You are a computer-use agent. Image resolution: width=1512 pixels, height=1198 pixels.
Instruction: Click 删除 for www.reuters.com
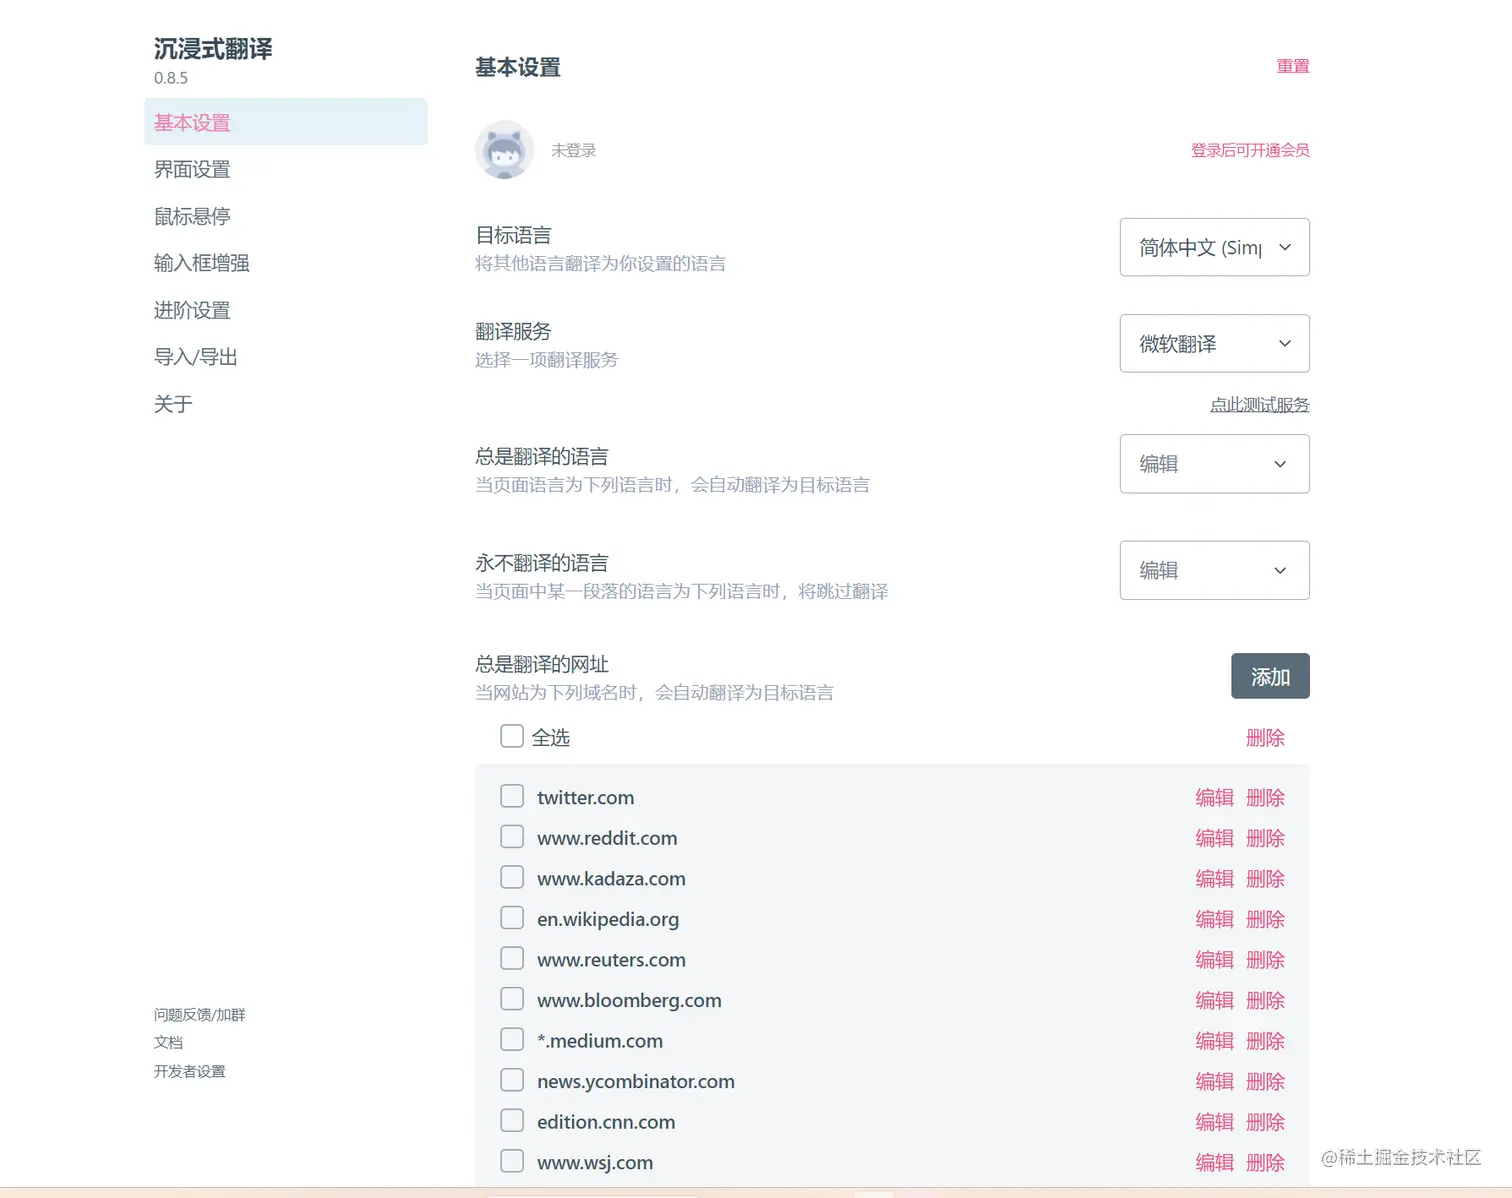point(1265,960)
